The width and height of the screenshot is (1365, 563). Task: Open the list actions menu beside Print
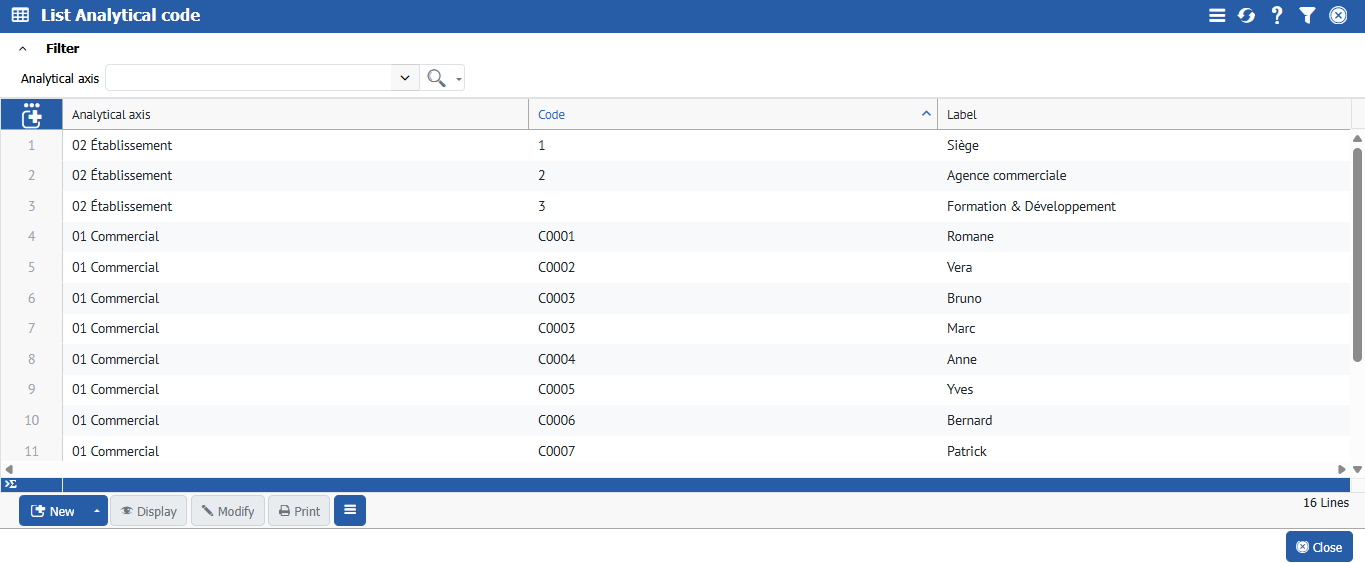coord(349,511)
